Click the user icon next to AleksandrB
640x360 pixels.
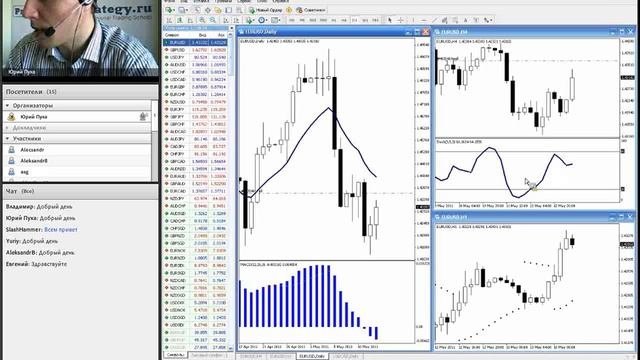(x=11, y=161)
